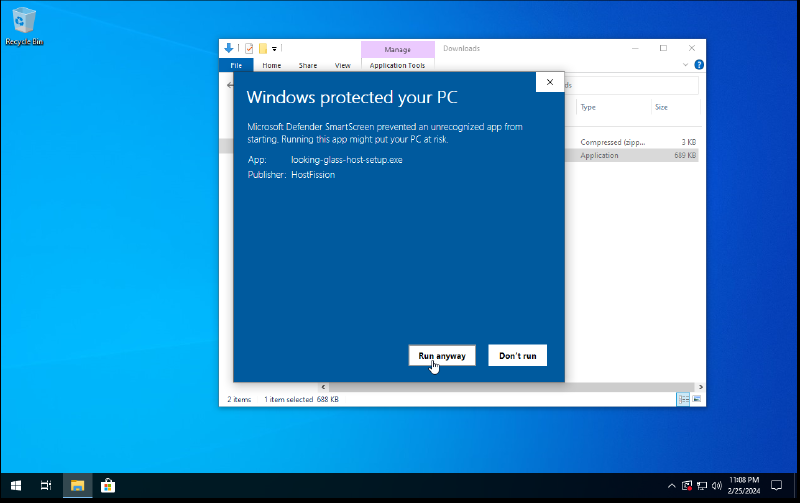Close the SmartScreen dialog with X
800x503 pixels.
(x=549, y=82)
